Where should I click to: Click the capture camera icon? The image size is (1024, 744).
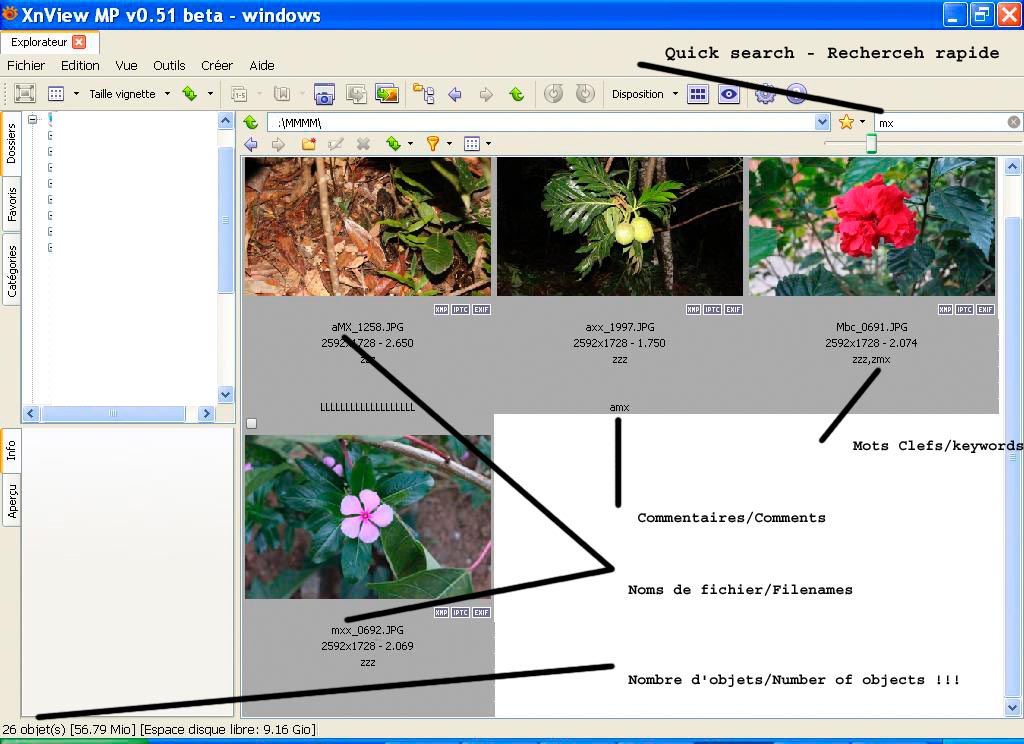pyautogui.click(x=324, y=94)
